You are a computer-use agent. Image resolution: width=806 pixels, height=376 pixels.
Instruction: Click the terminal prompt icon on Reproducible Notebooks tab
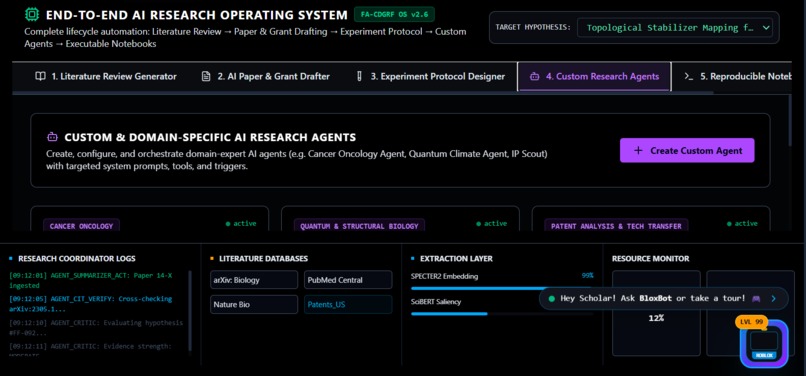pos(689,77)
